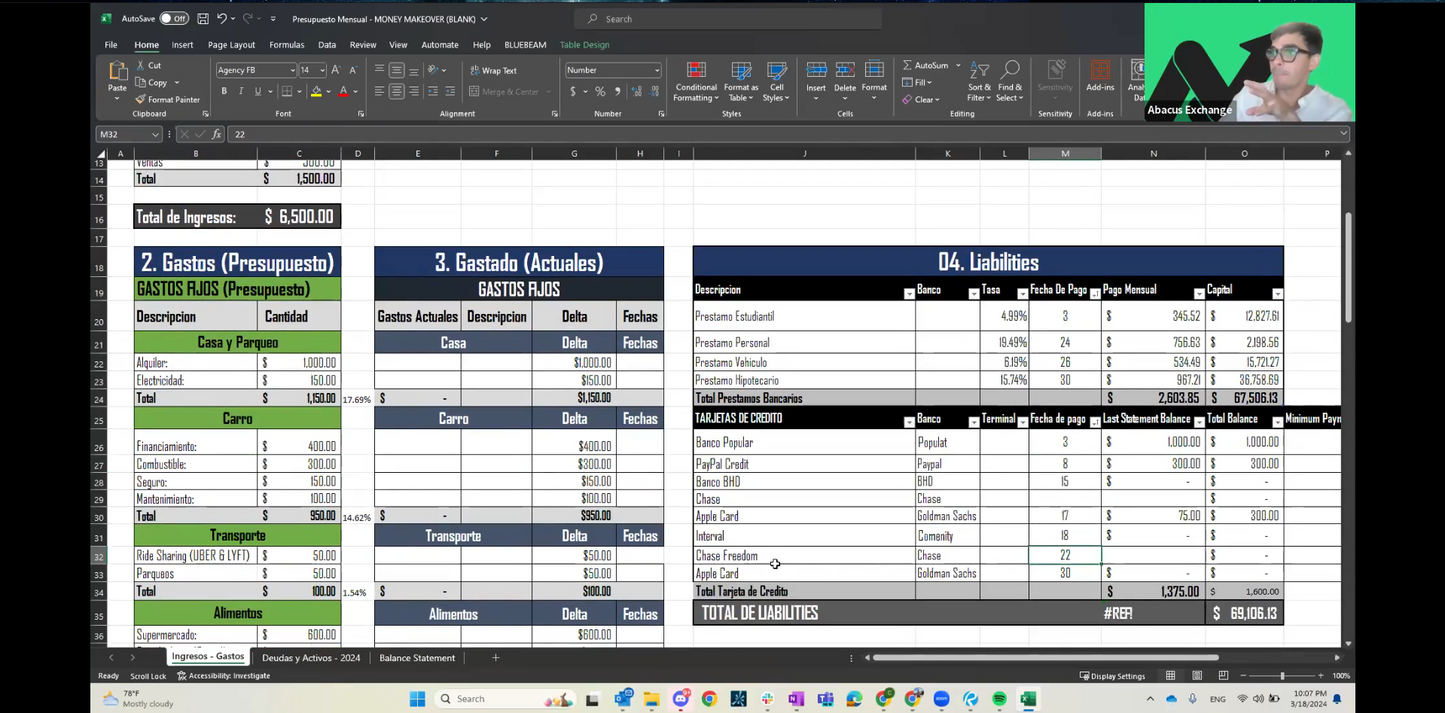
Task: Expand the font name combo box
Action: tap(292, 70)
